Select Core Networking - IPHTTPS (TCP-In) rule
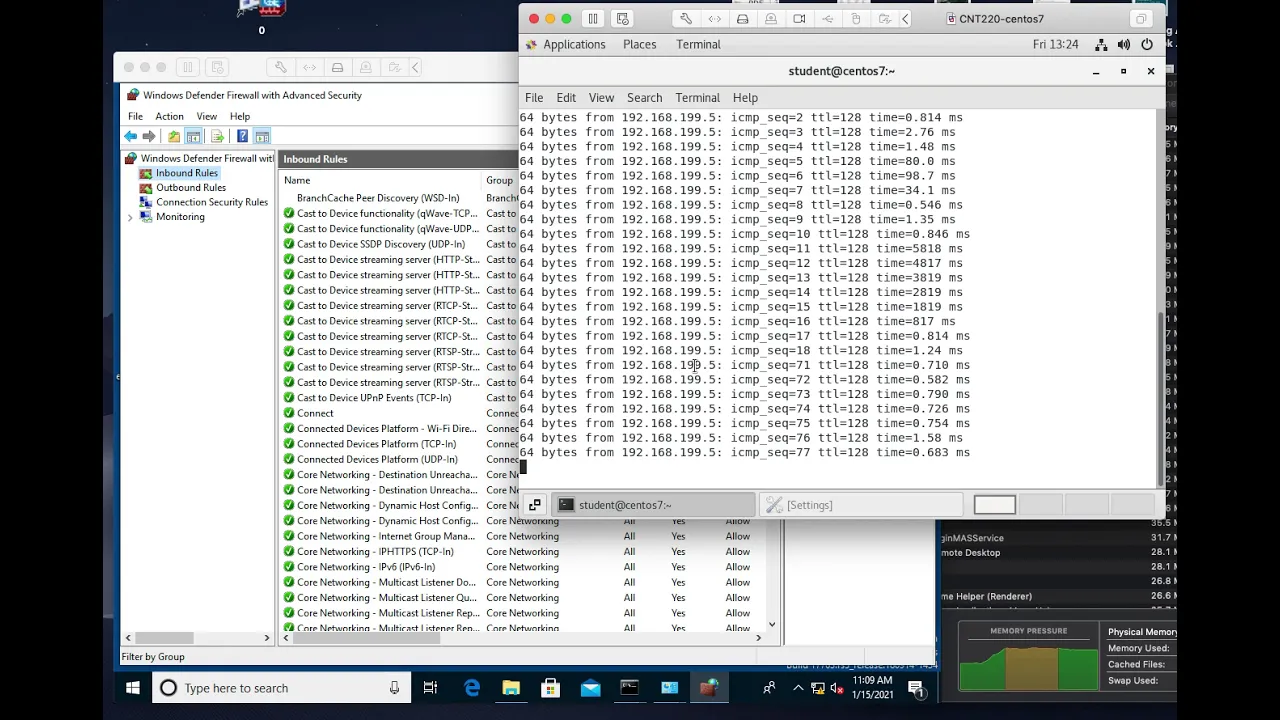 point(375,552)
